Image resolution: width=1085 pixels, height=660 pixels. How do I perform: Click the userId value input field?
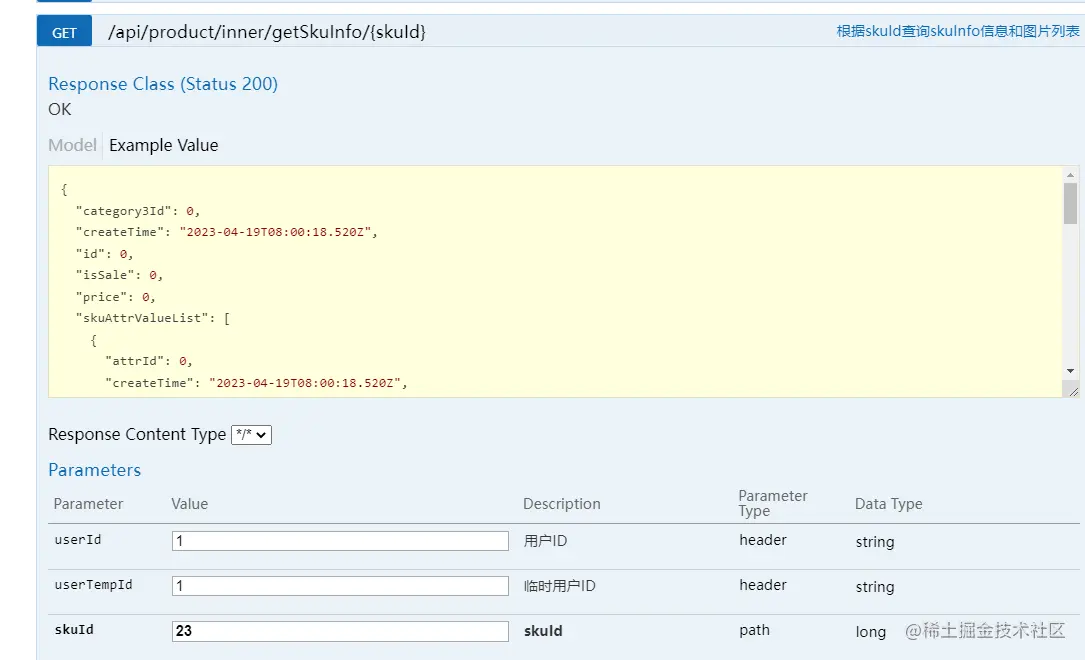(x=340, y=541)
